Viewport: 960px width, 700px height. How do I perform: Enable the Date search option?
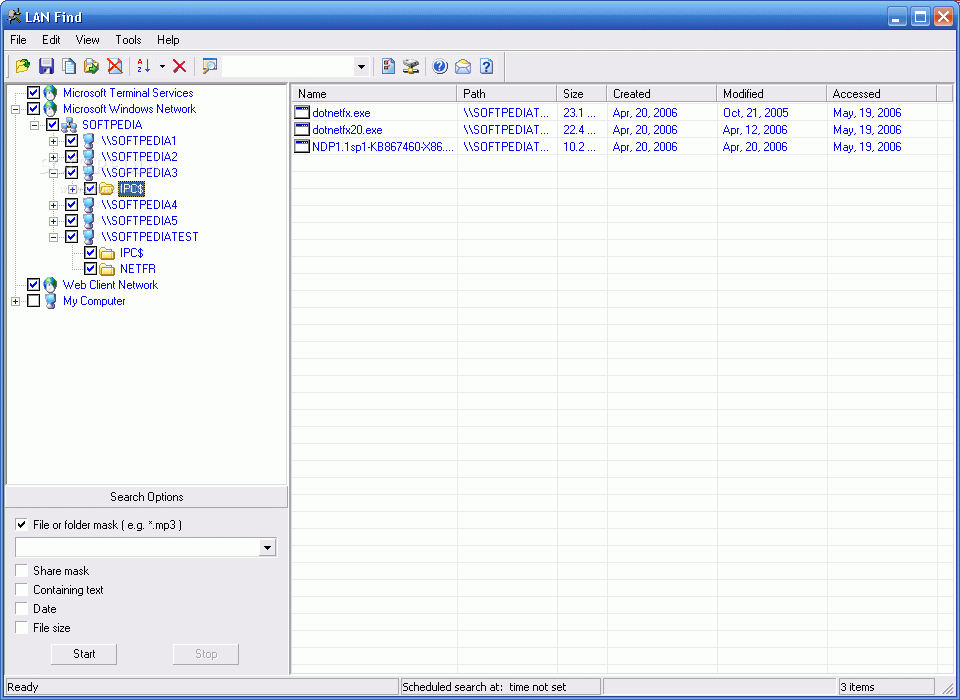21,609
